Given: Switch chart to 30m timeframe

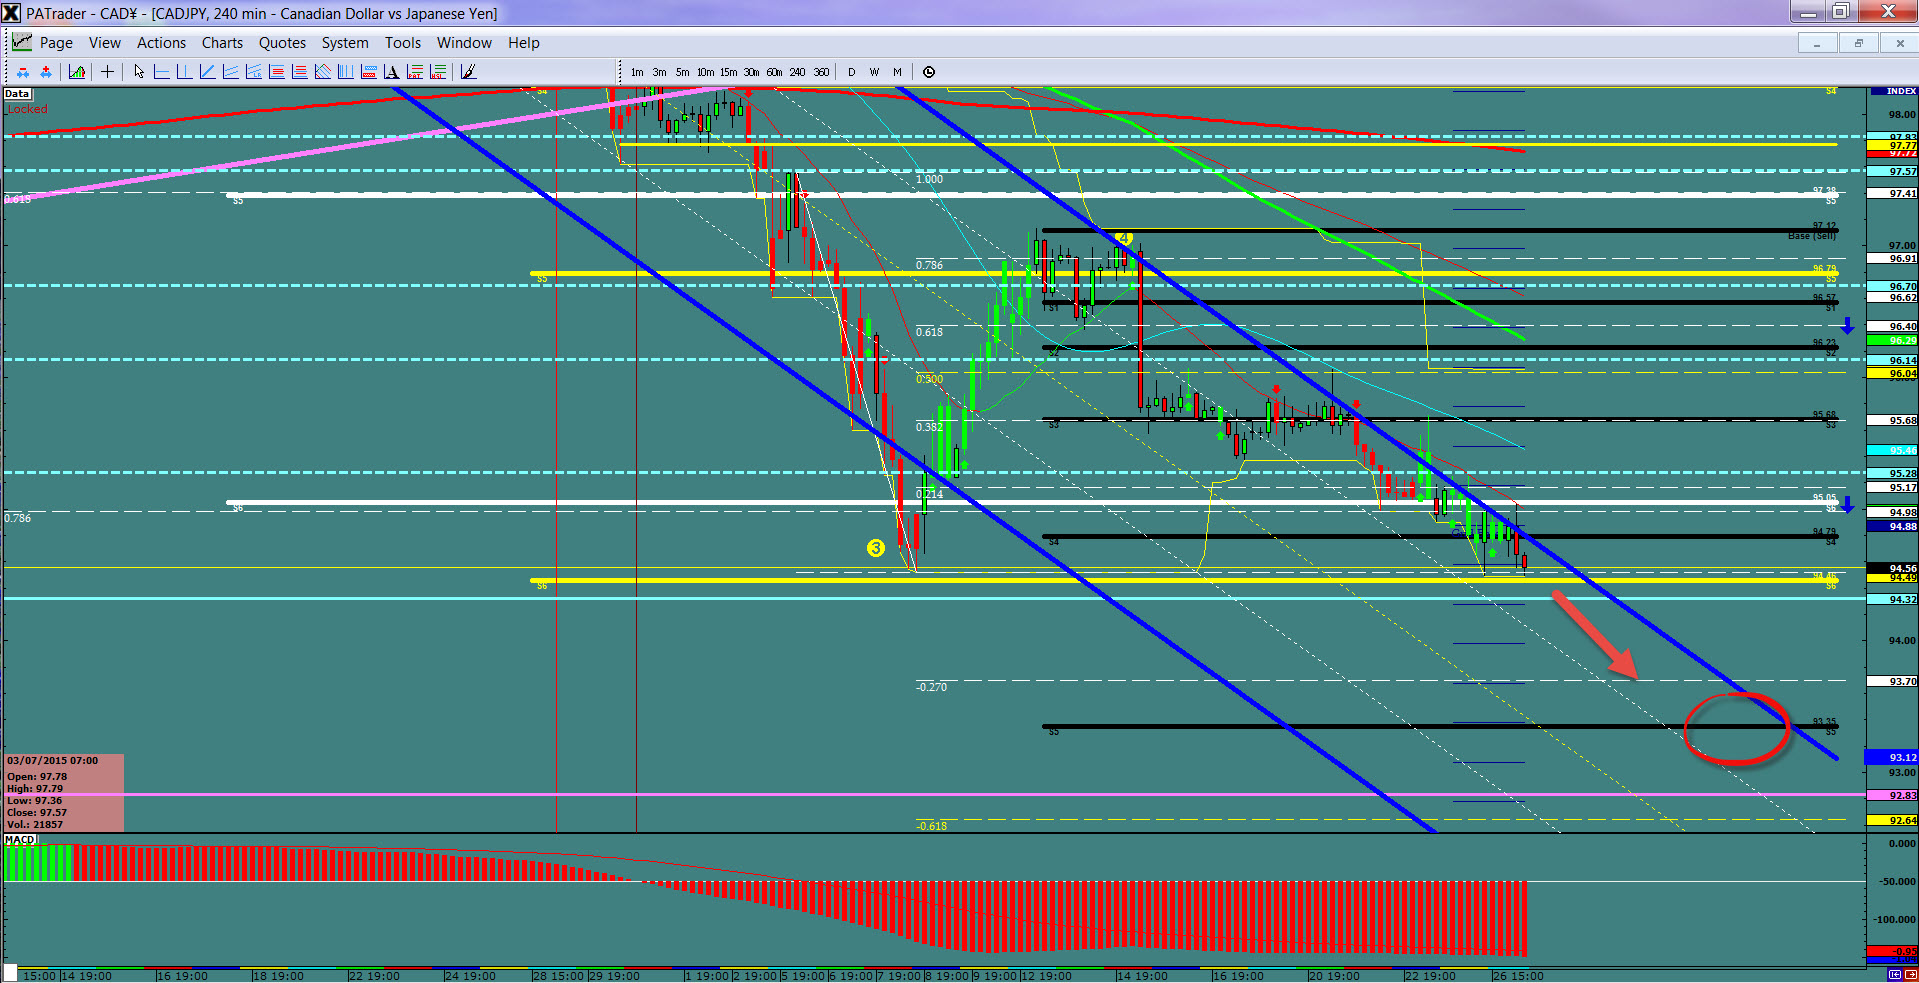Looking at the screenshot, I should (752, 72).
